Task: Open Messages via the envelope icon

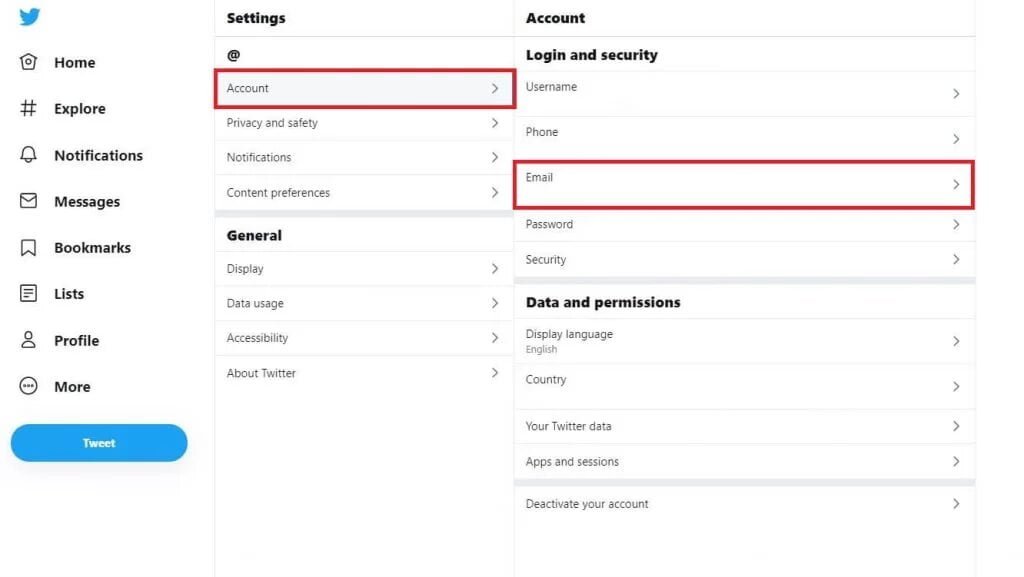Action: pyautogui.click(x=29, y=201)
